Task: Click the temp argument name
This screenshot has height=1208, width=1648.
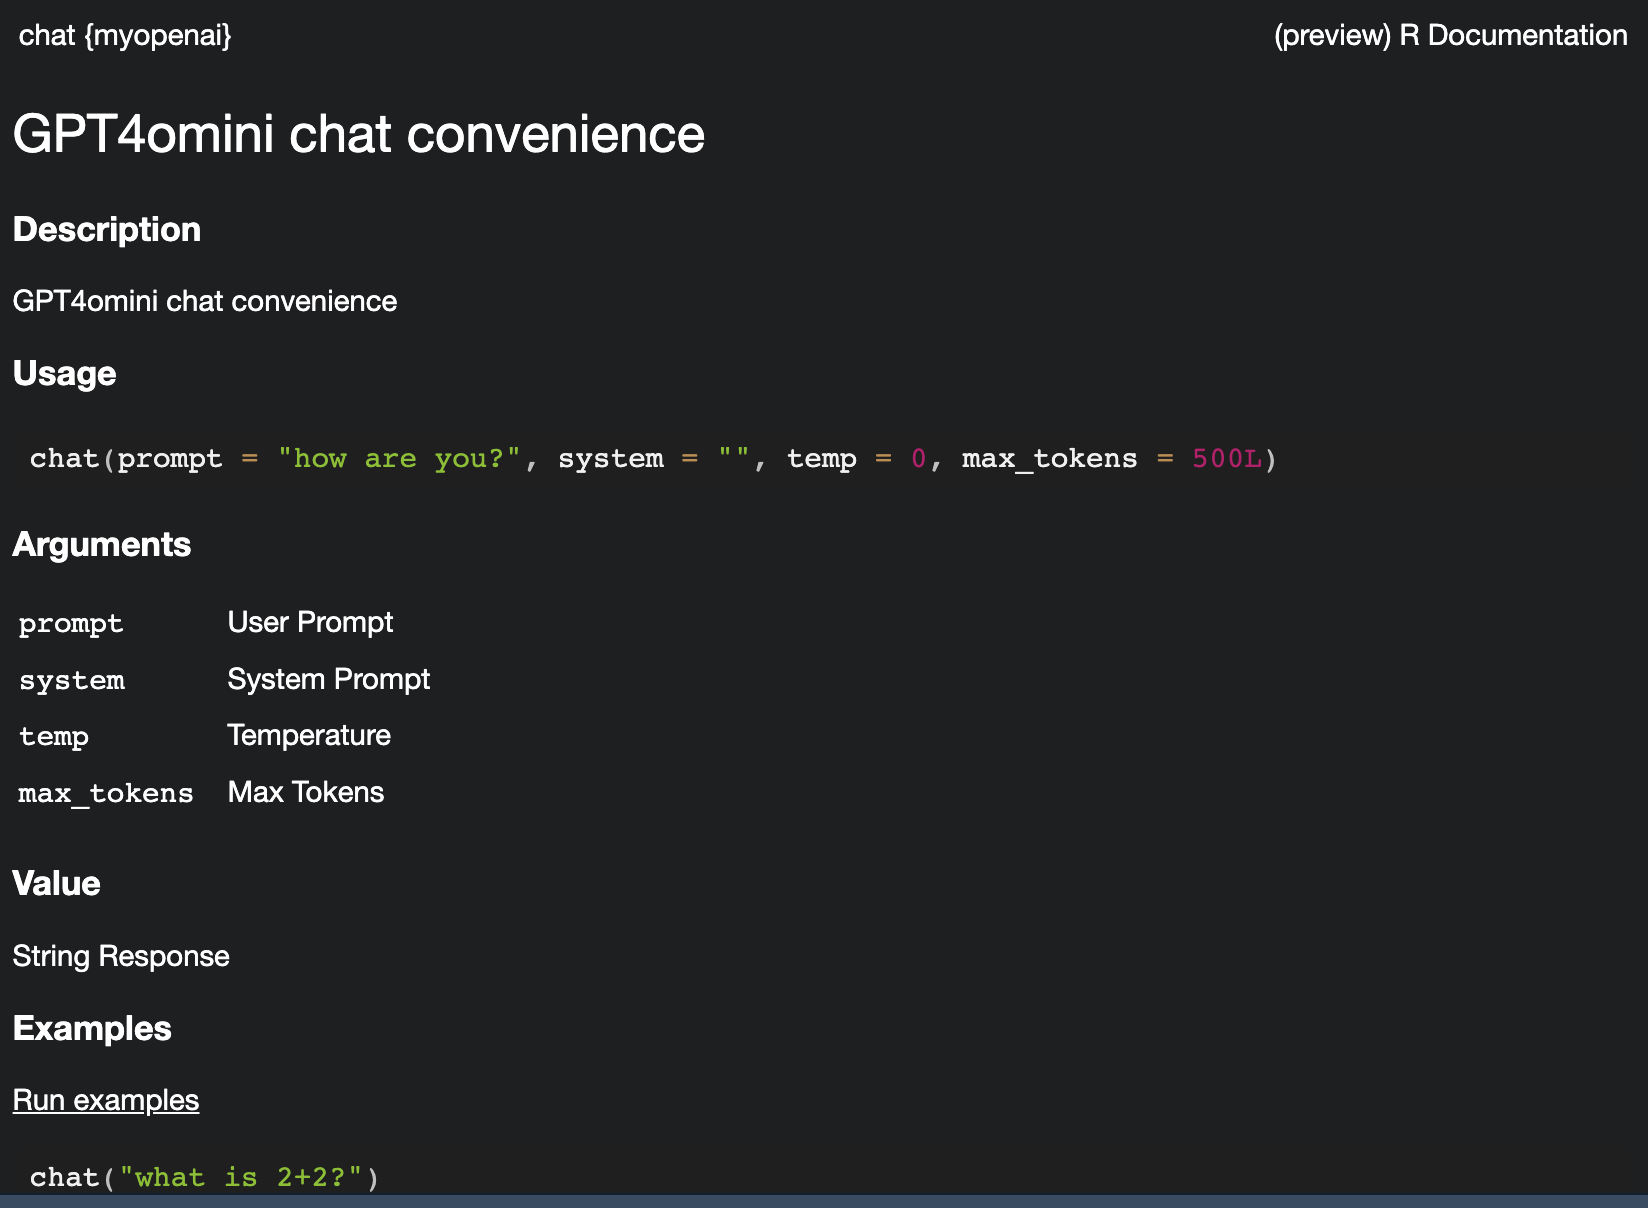Action: (x=54, y=737)
